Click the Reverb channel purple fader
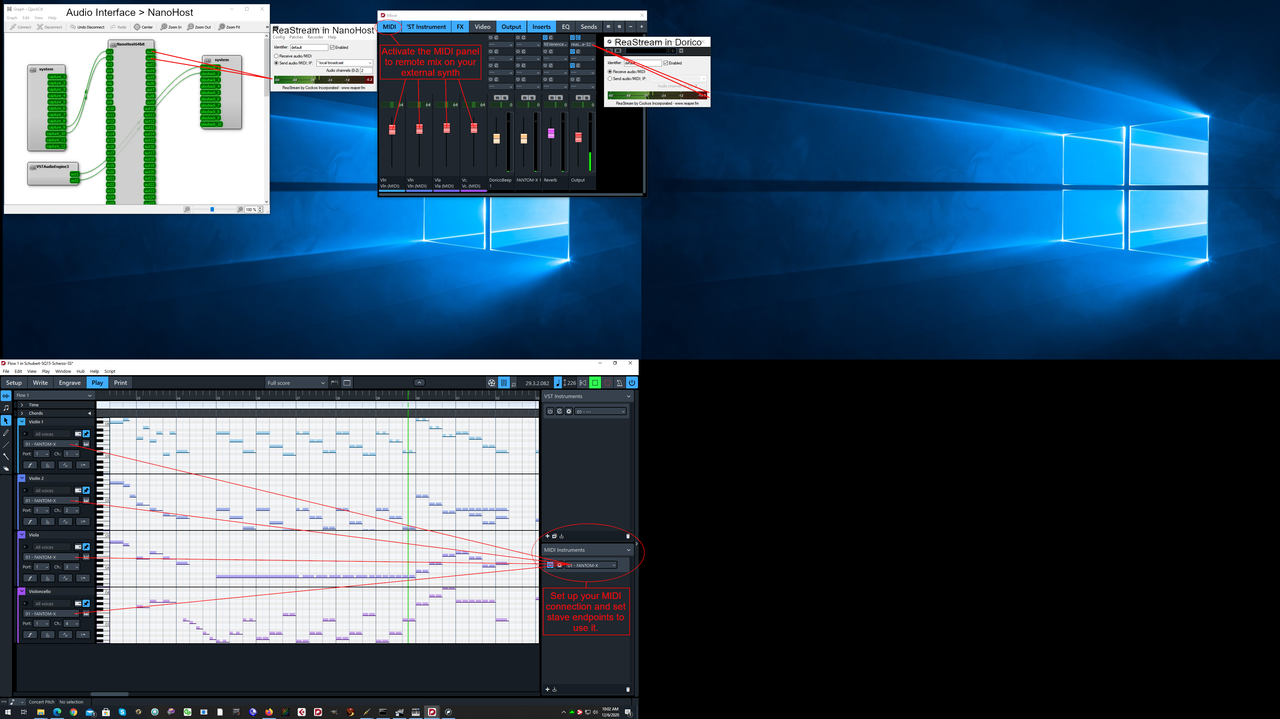1280x719 pixels. [550, 133]
